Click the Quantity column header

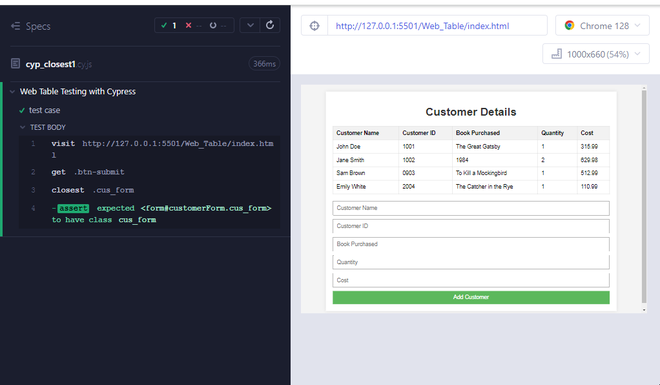pos(557,133)
